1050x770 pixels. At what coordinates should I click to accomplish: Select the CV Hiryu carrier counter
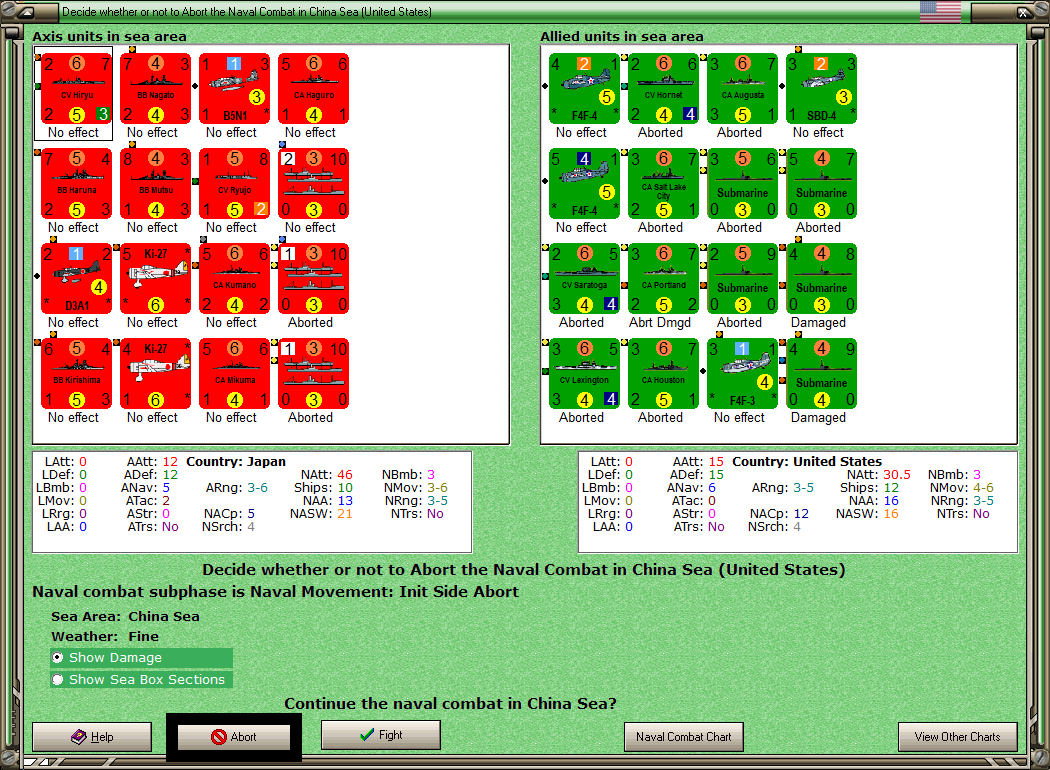pos(77,88)
